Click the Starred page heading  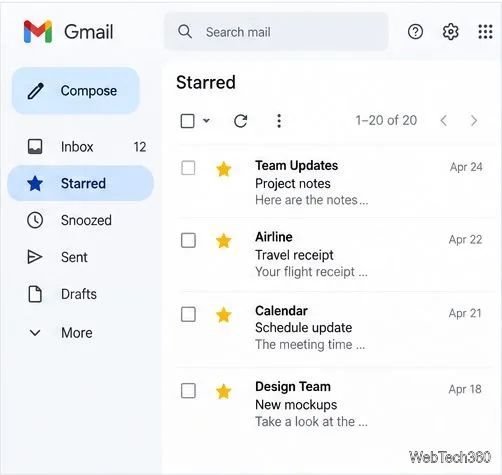[x=206, y=82]
